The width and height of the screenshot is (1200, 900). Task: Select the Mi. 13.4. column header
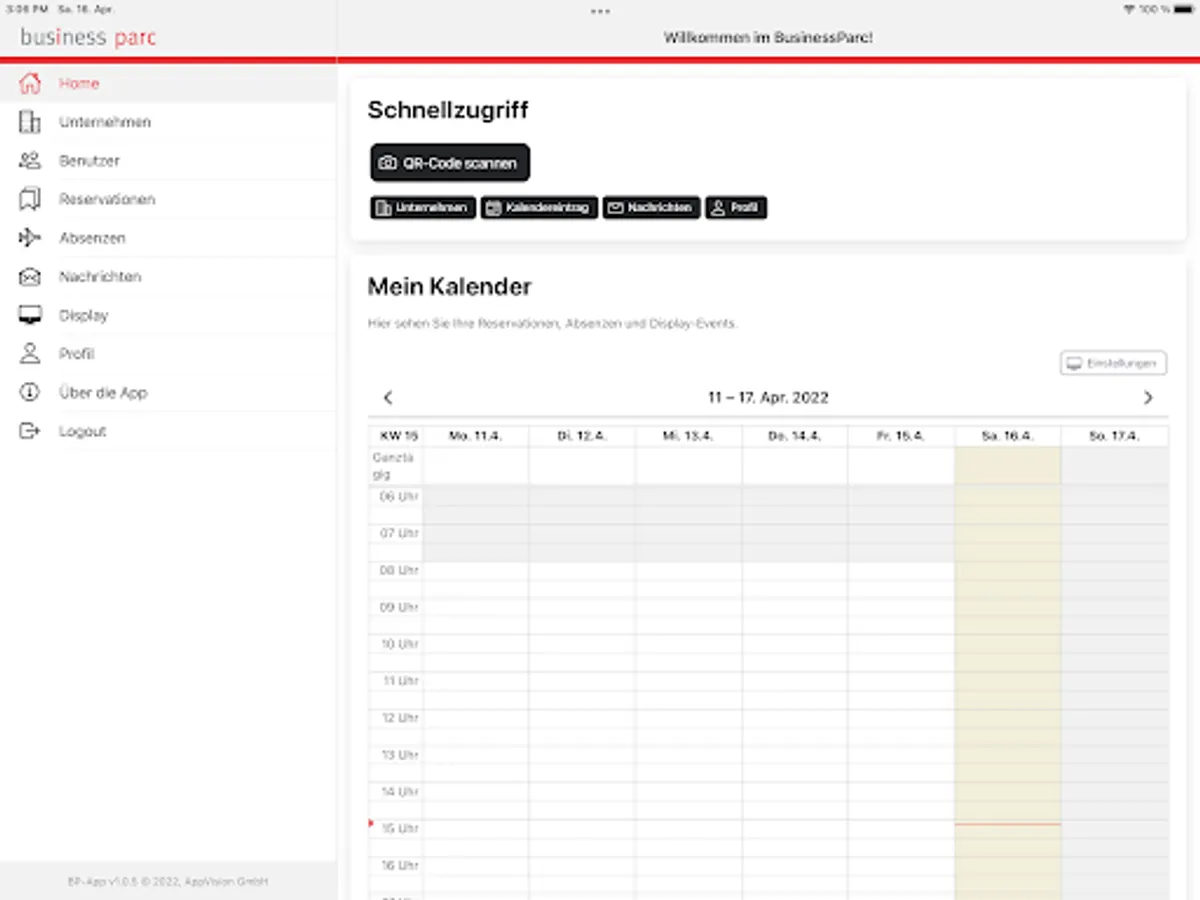[689, 437]
